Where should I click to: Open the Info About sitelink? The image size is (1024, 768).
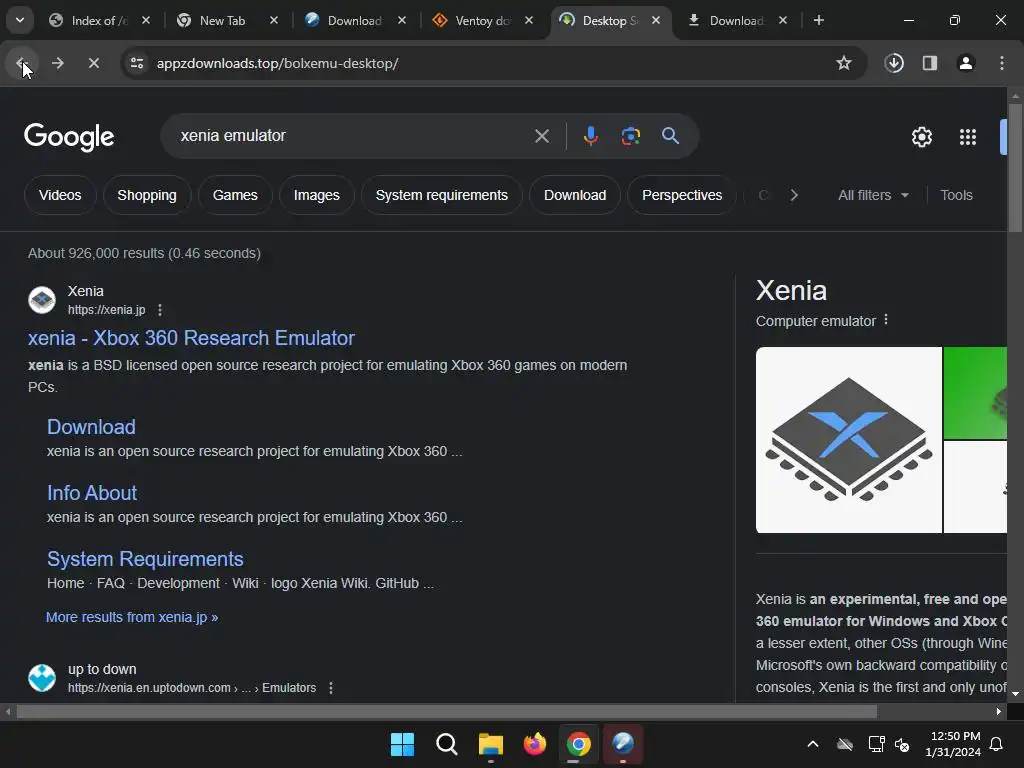pyautogui.click(x=92, y=493)
